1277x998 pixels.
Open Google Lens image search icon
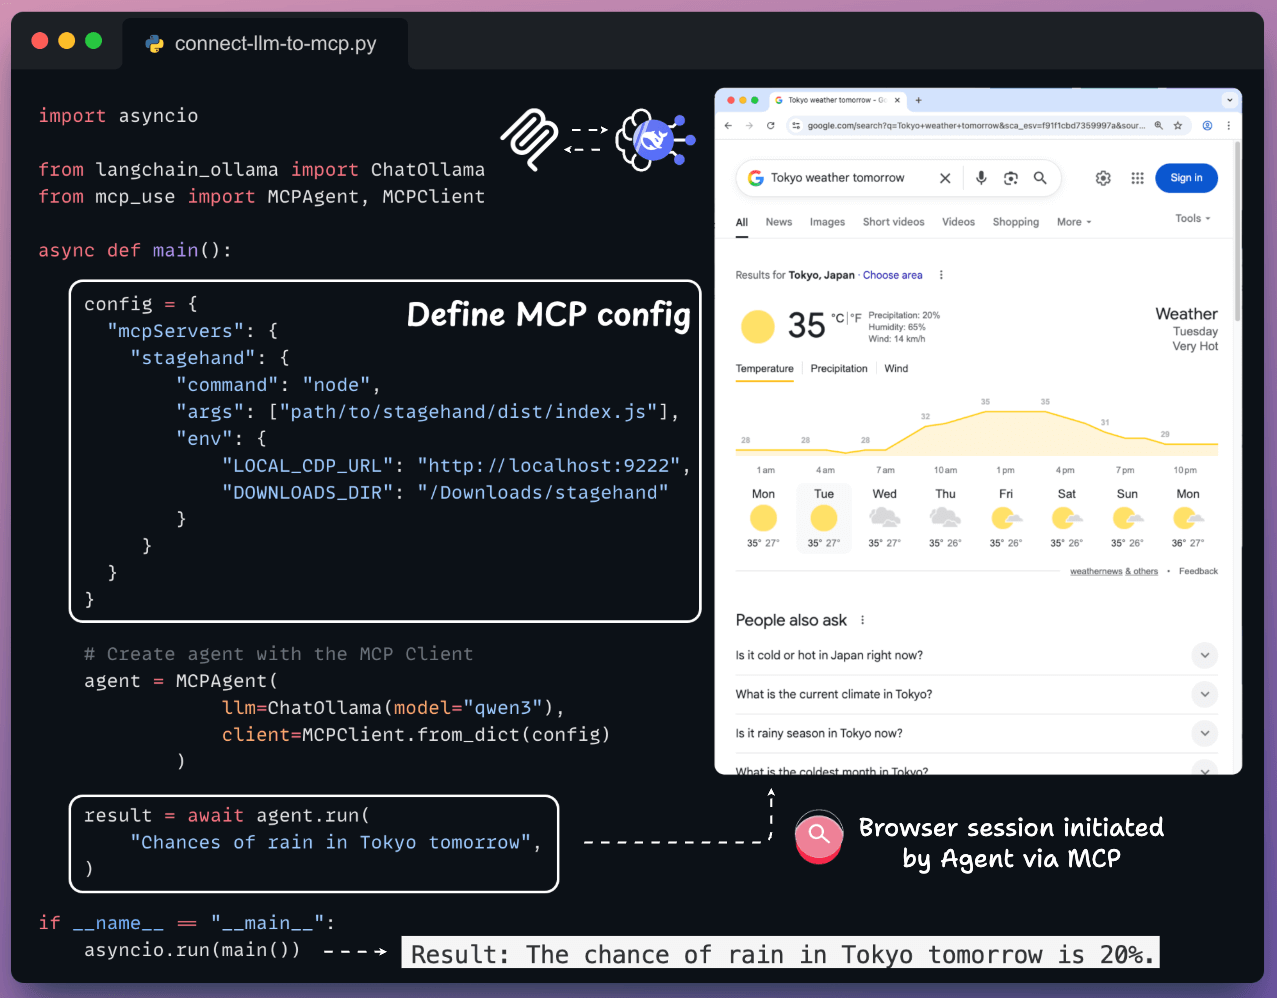tap(1011, 178)
